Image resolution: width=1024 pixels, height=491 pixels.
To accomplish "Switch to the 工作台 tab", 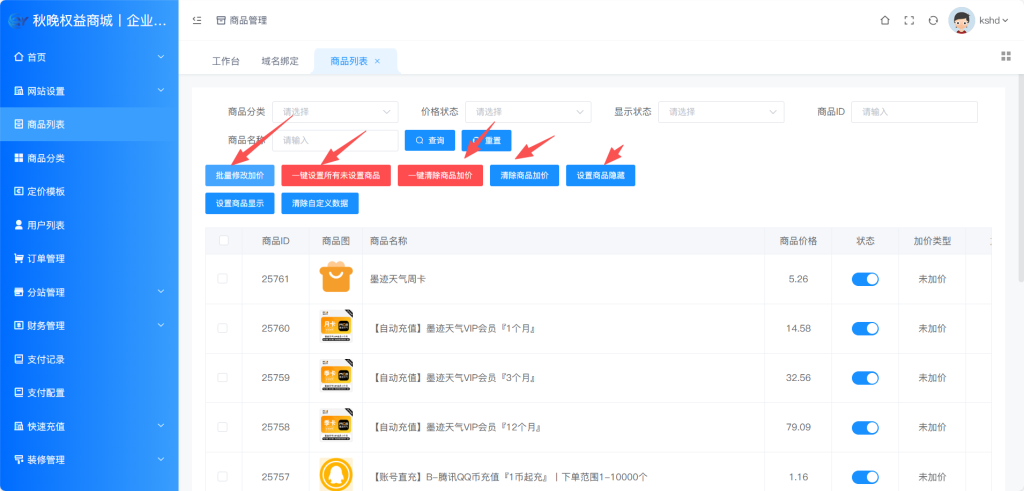I will point(226,61).
